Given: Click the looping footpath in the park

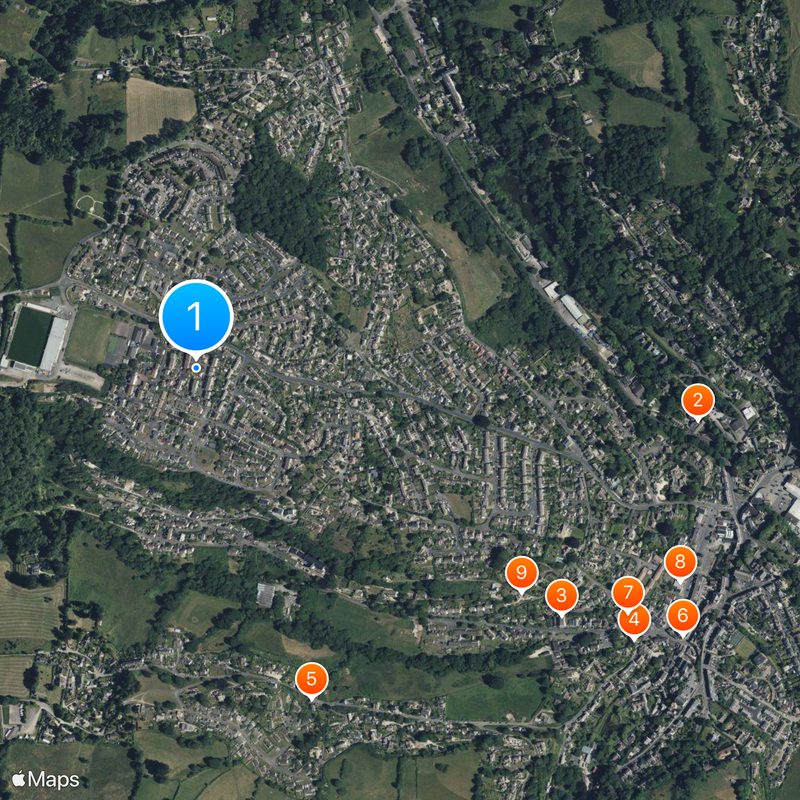Looking at the screenshot, I should tap(91, 205).
